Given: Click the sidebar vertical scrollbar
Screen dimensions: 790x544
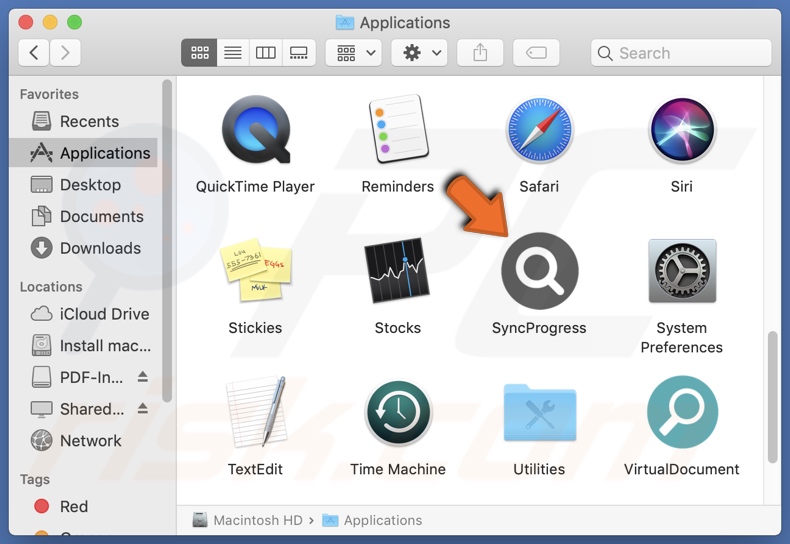Looking at the screenshot, I should (x=167, y=241).
